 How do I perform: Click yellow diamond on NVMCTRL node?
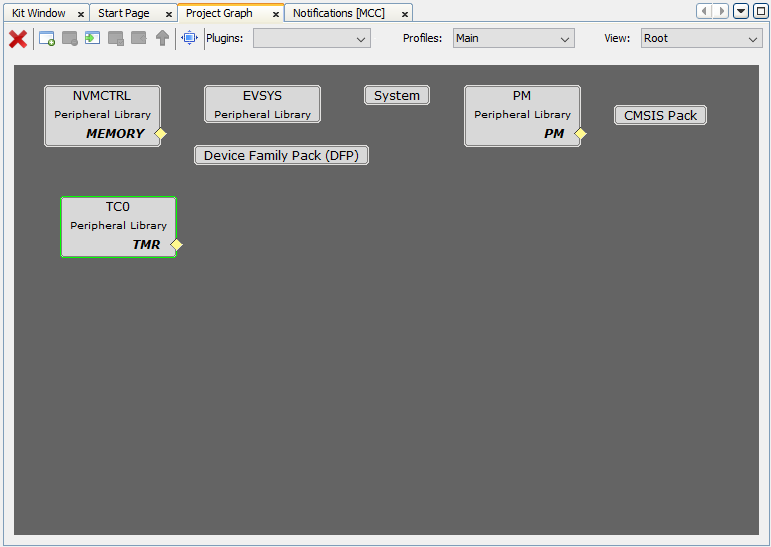(x=160, y=134)
